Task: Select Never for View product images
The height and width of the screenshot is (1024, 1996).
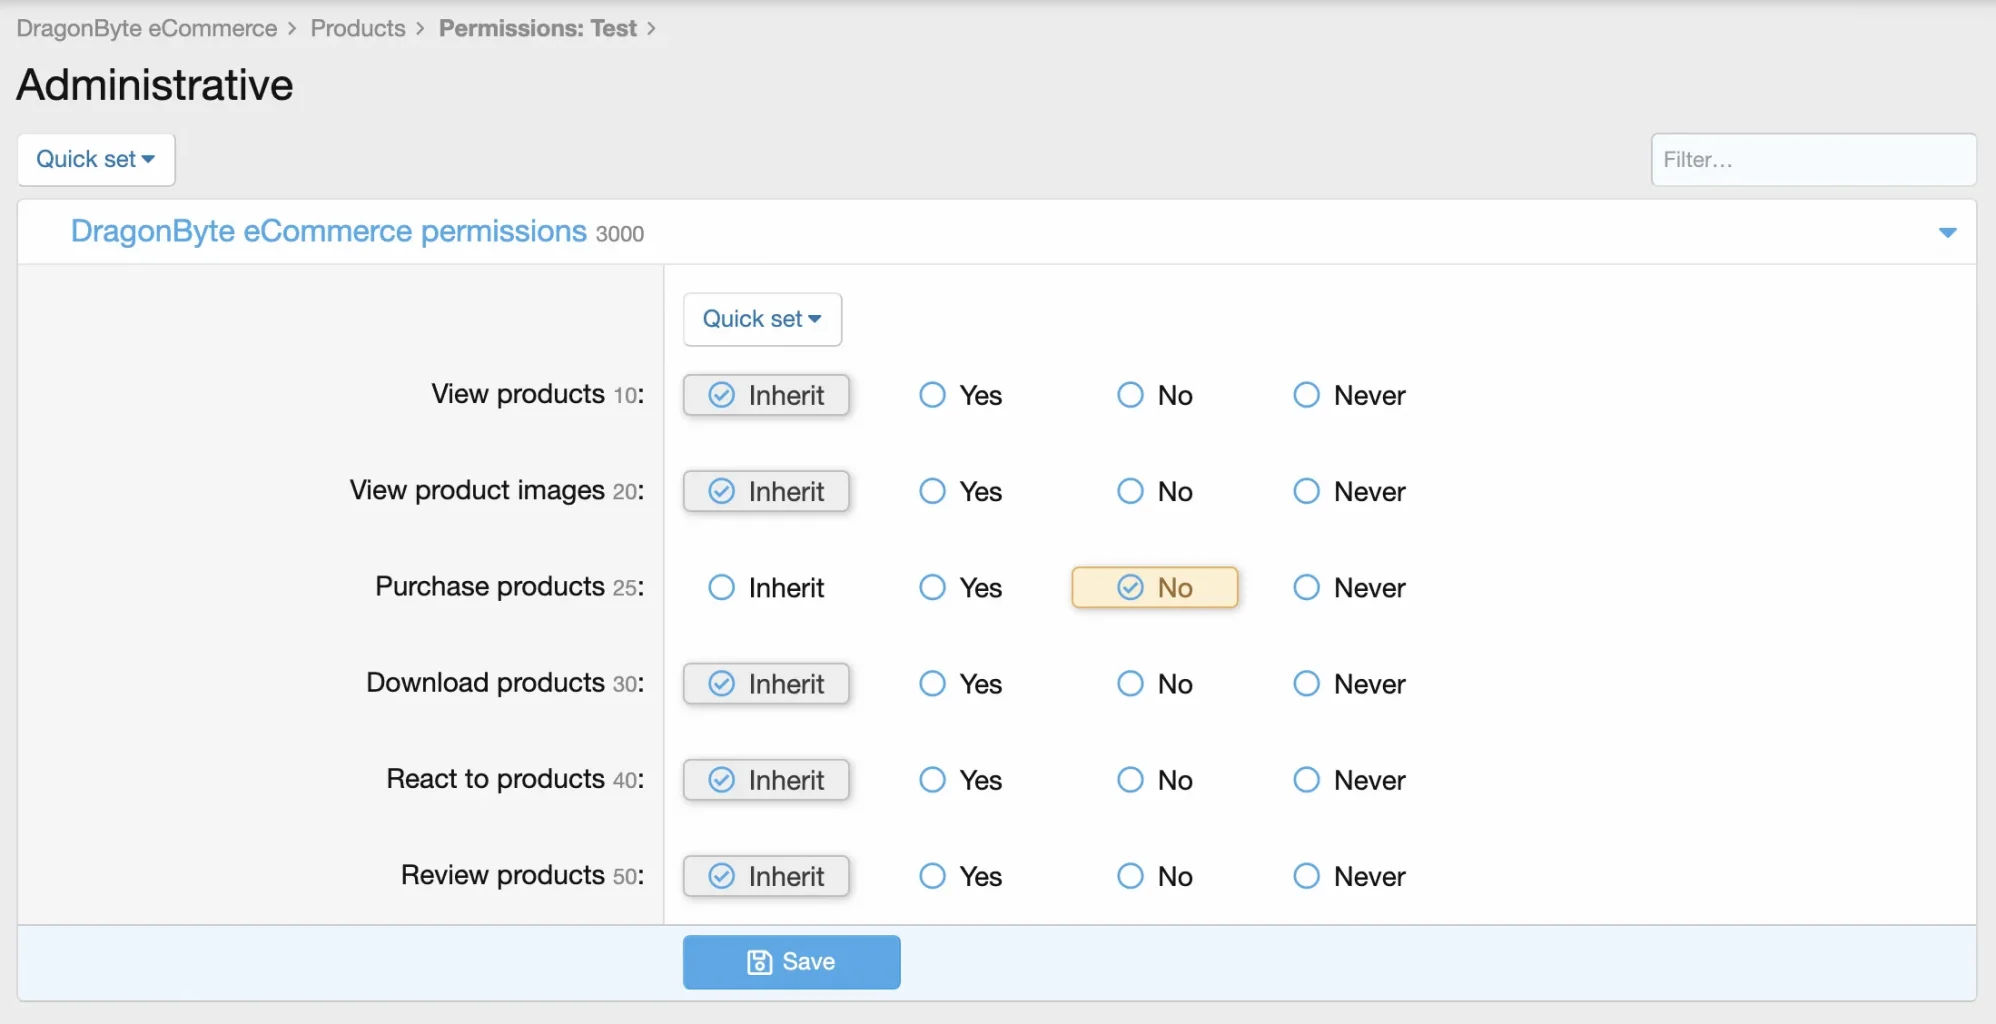Action: click(1349, 491)
